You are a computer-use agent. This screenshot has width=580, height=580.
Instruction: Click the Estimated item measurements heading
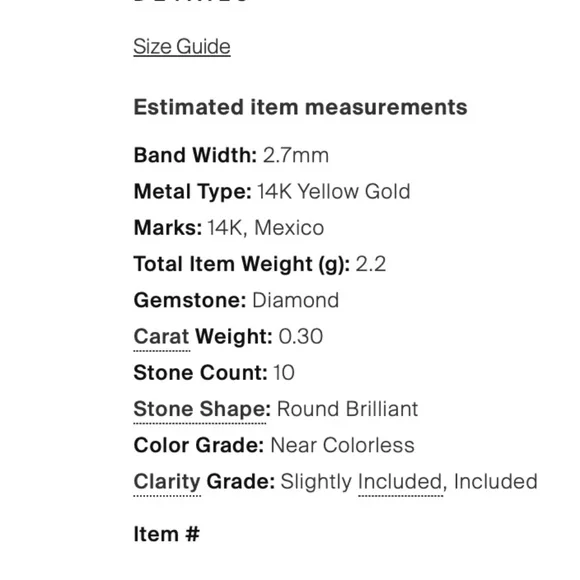pyautogui.click(x=300, y=107)
